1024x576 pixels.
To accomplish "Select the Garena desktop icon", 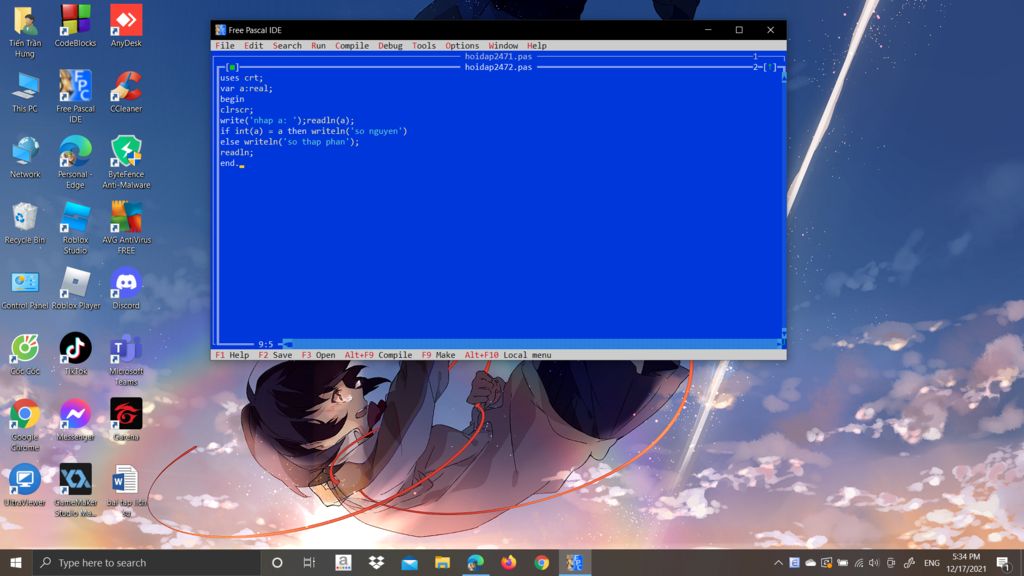I will pyautogui.click(x=126, y=420).
